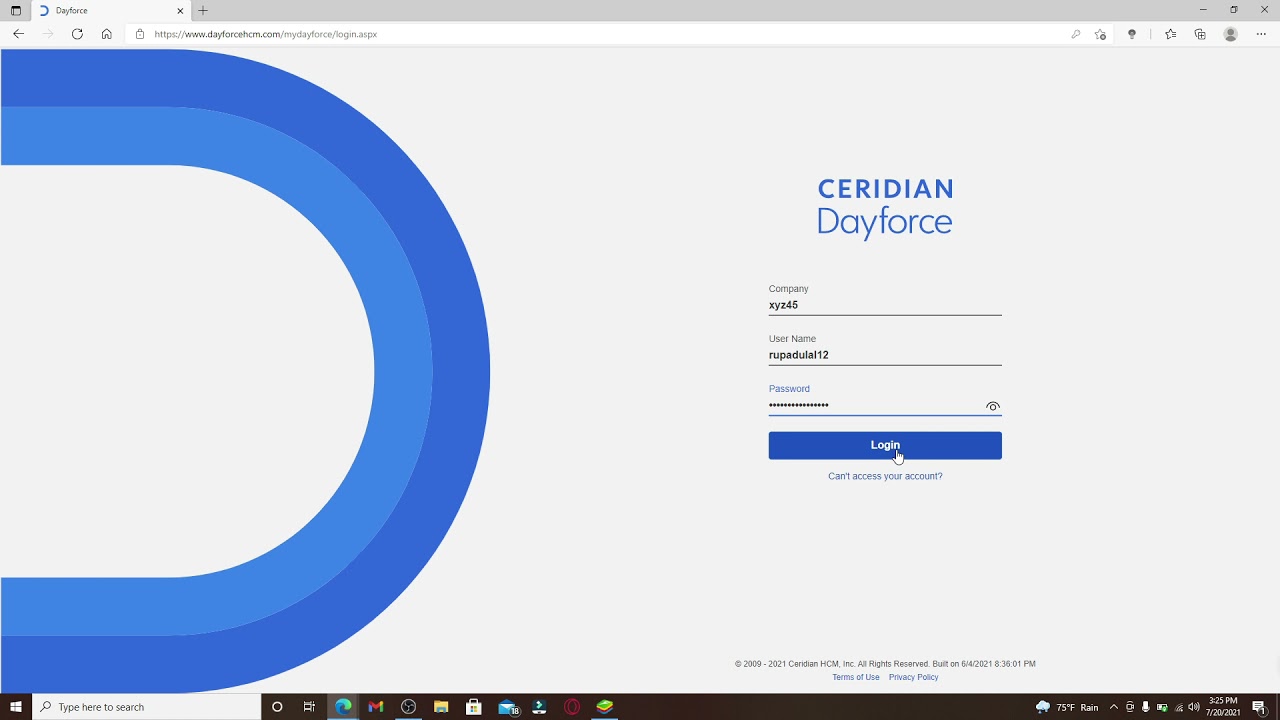Image resolution: width=1280 pixels, height=720 pixels.
Task: Click the address bar URL
Action: pos(266,34)
